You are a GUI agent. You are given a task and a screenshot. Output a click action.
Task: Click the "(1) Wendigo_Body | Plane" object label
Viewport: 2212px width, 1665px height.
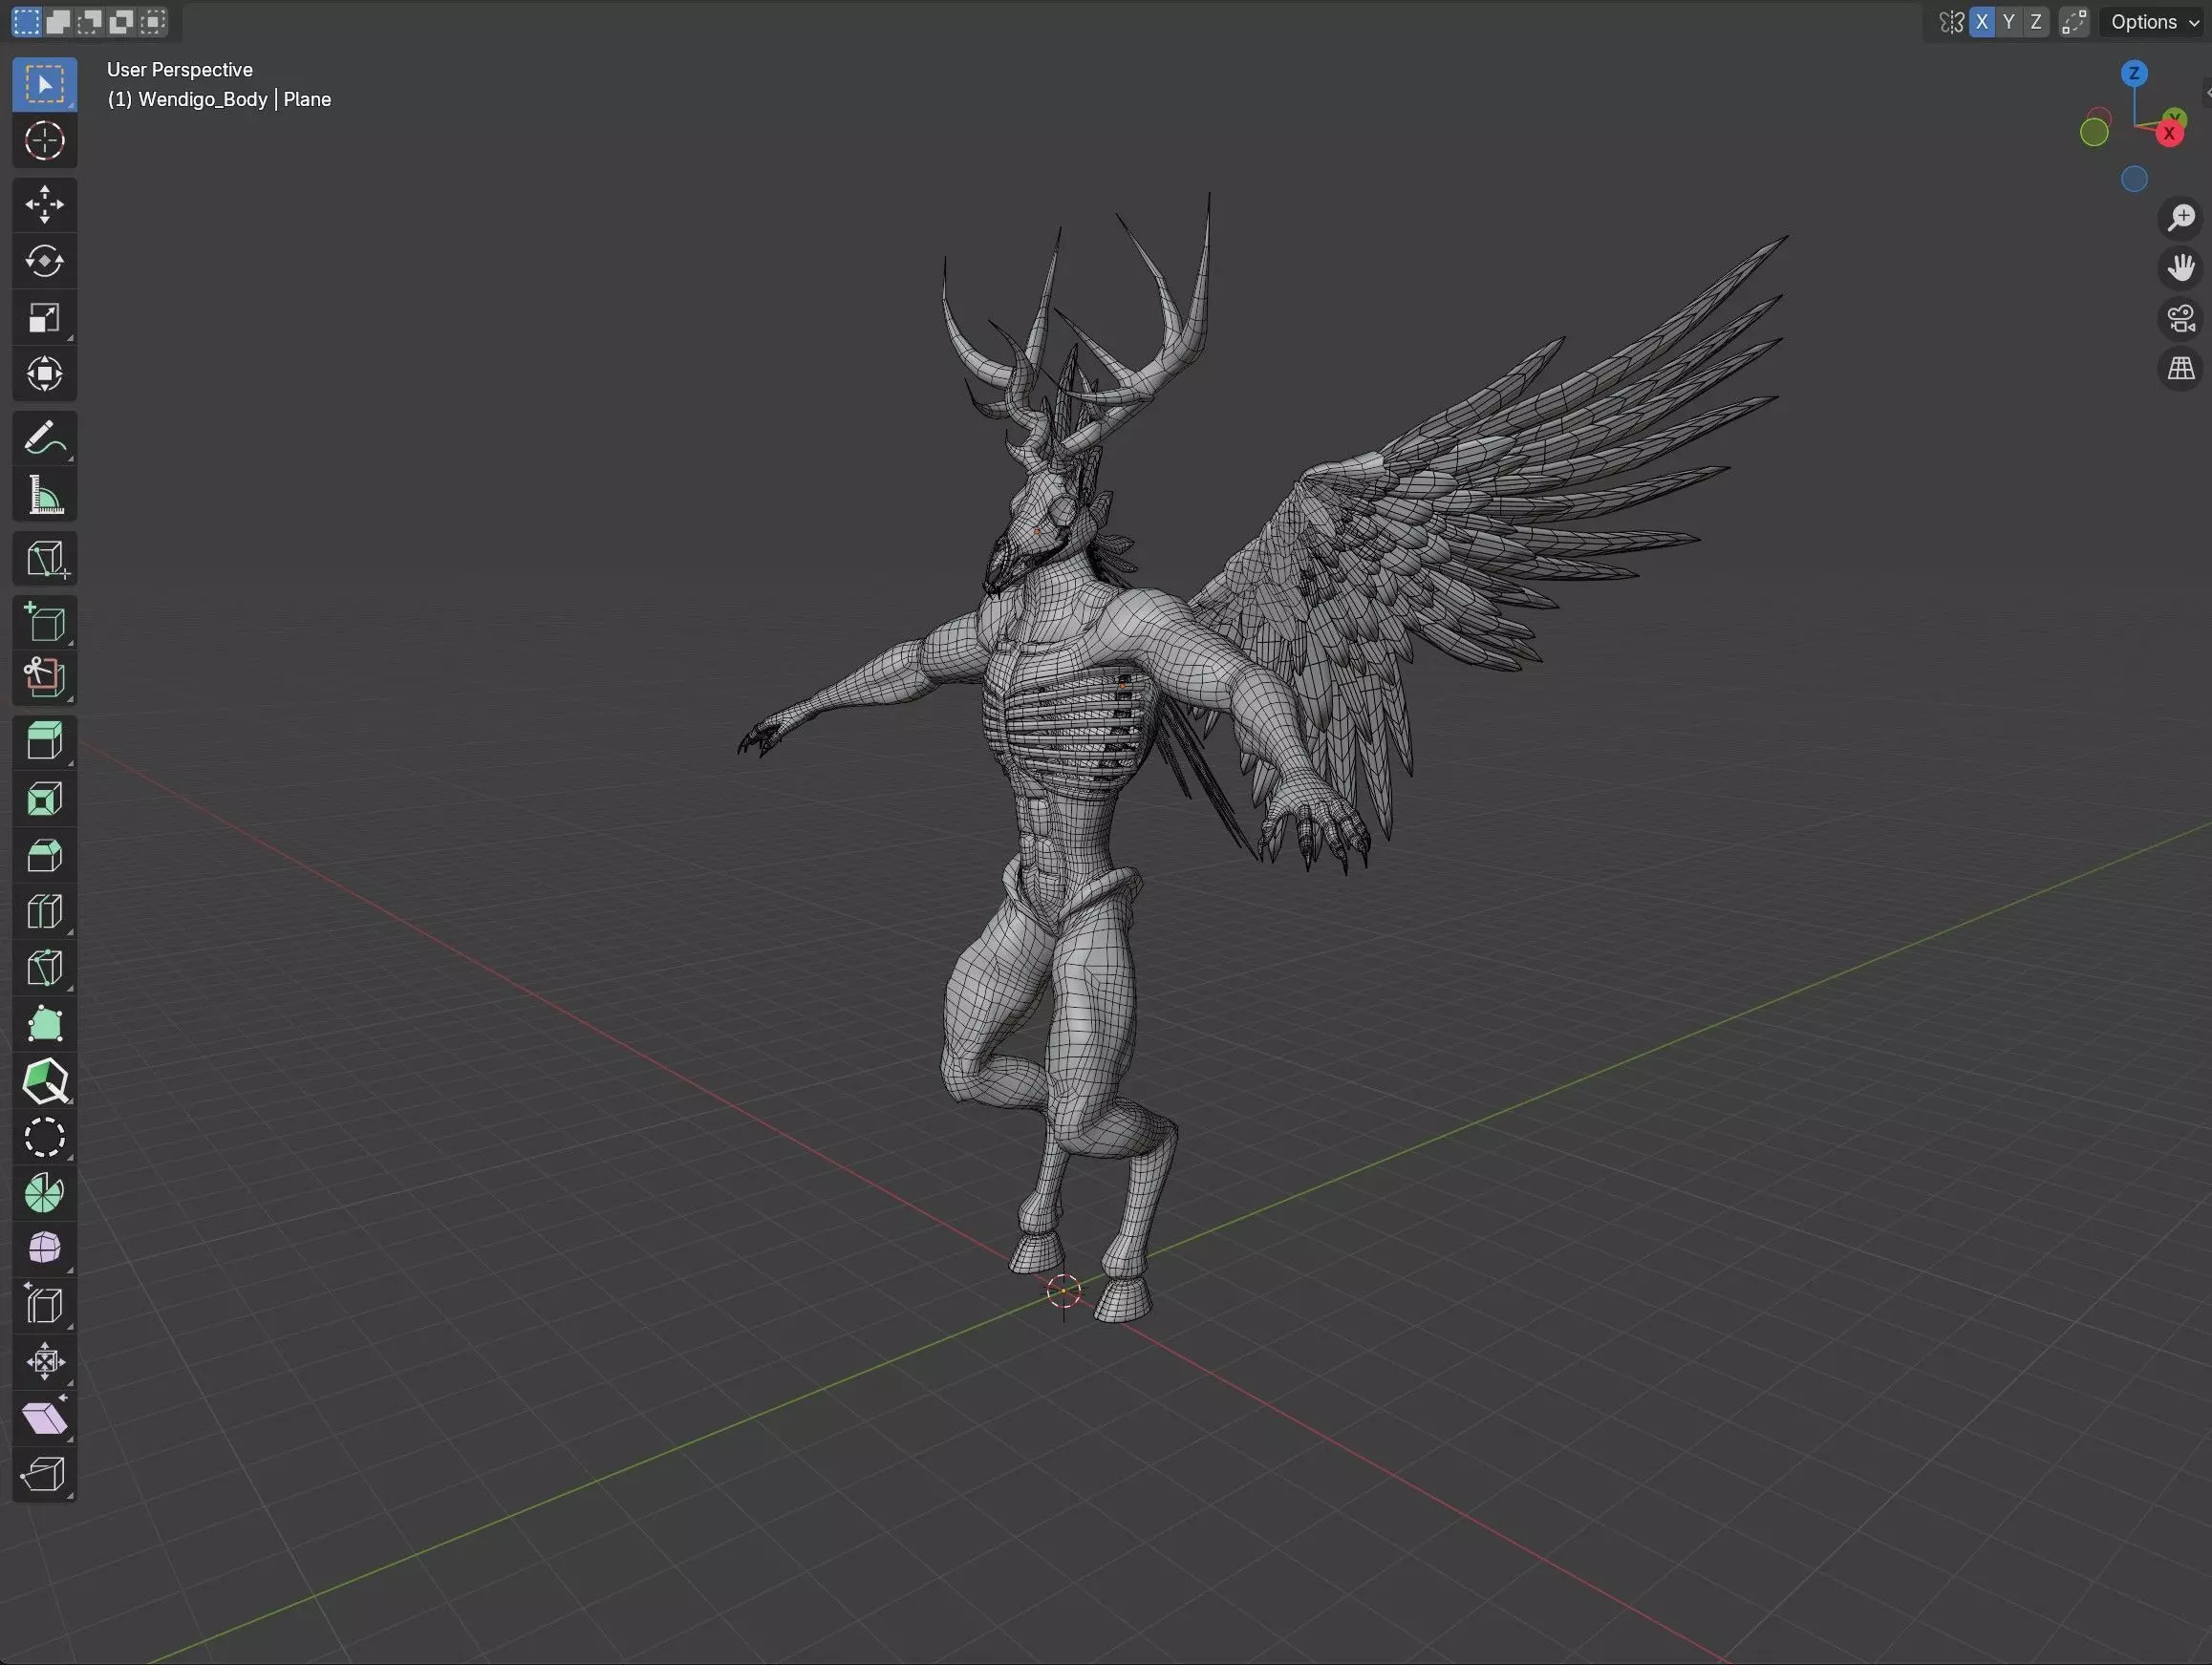click(x=219, y=99)
